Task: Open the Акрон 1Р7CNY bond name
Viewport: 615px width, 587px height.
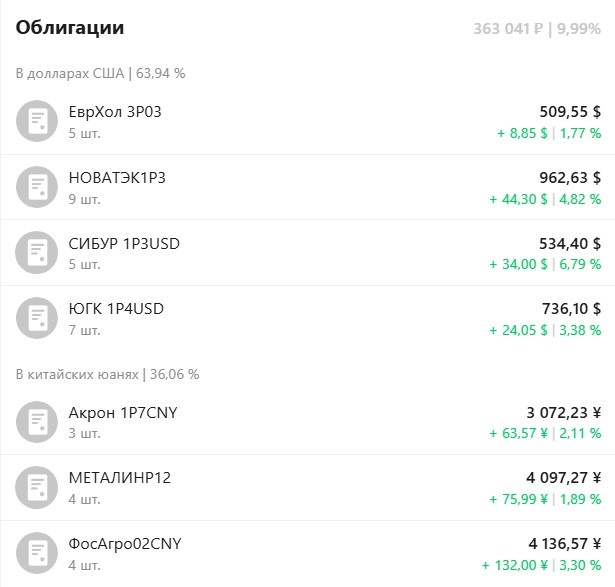Action: (123, 413)
